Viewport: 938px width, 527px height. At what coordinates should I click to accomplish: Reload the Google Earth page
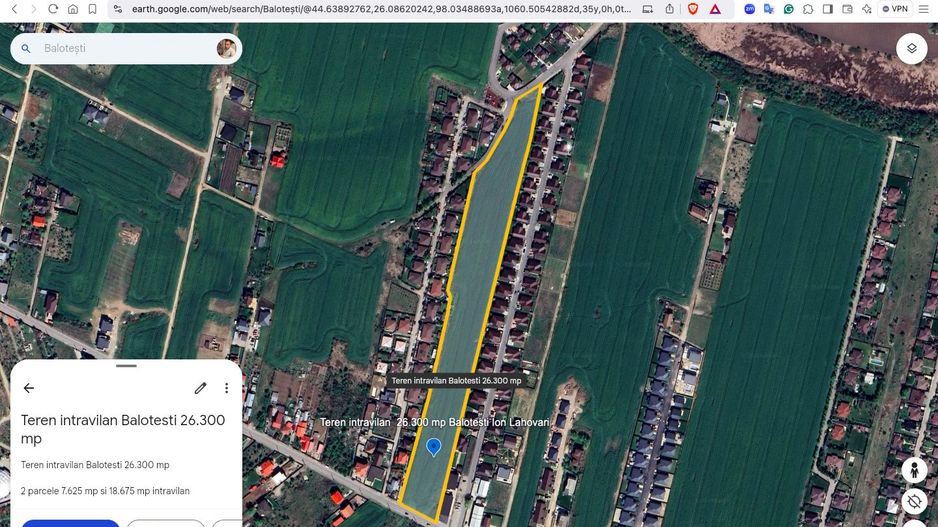53,9
